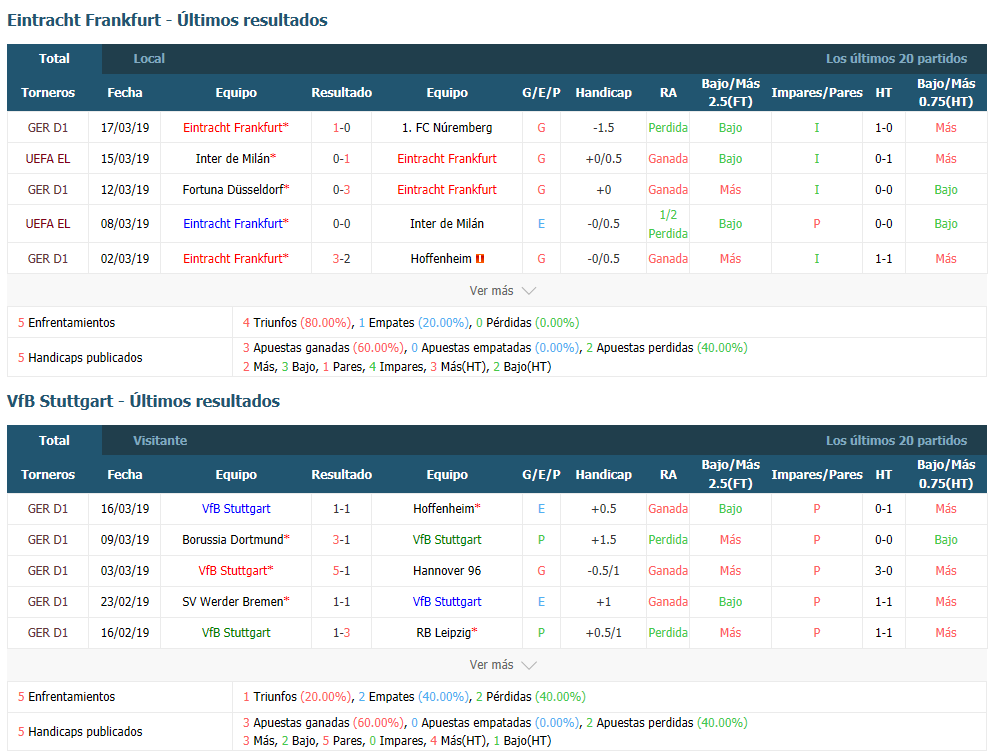Screen dimensions: 993x756
Task: Click the Handicap column header in Frankfurt table
Action: coord(604,93)
